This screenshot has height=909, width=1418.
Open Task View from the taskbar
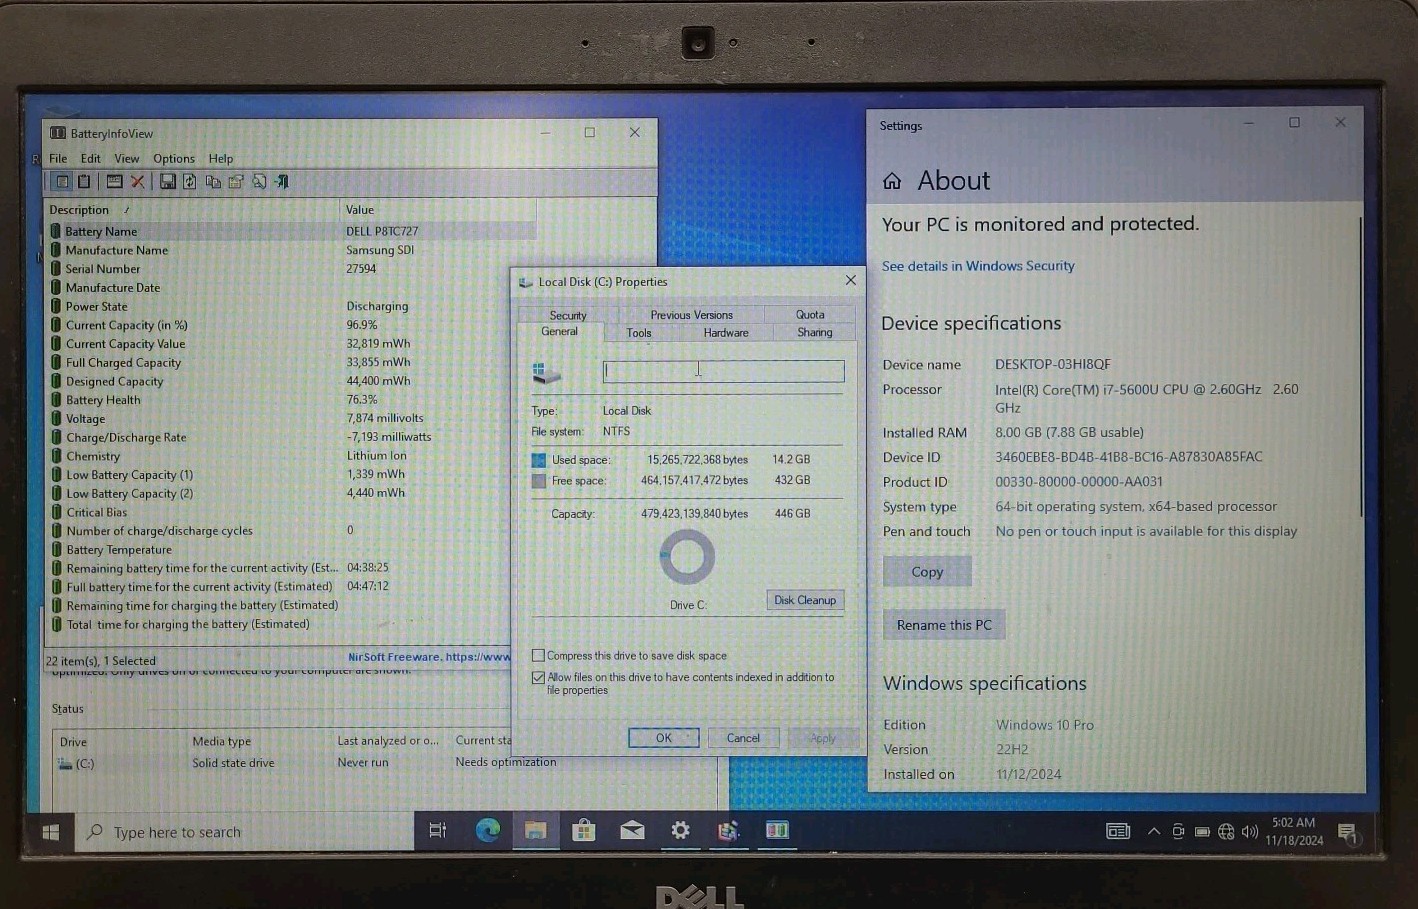[x=438, y=831]
